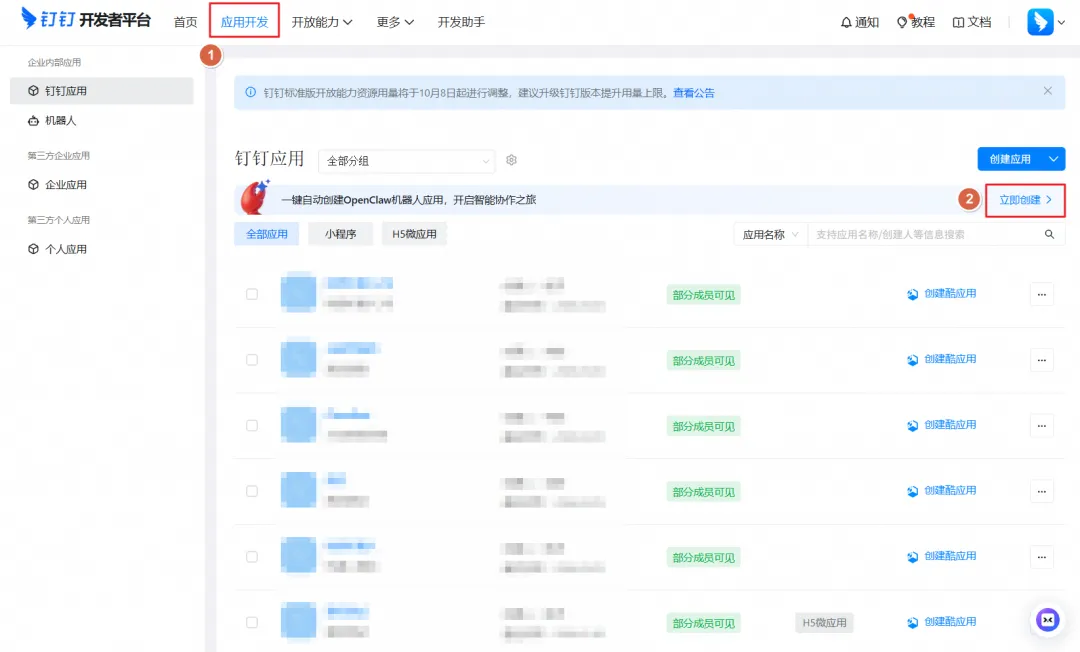Click 创建酷应用 in the third app row
This screenshot has height=652, width=1080.
tap(942, 425)
